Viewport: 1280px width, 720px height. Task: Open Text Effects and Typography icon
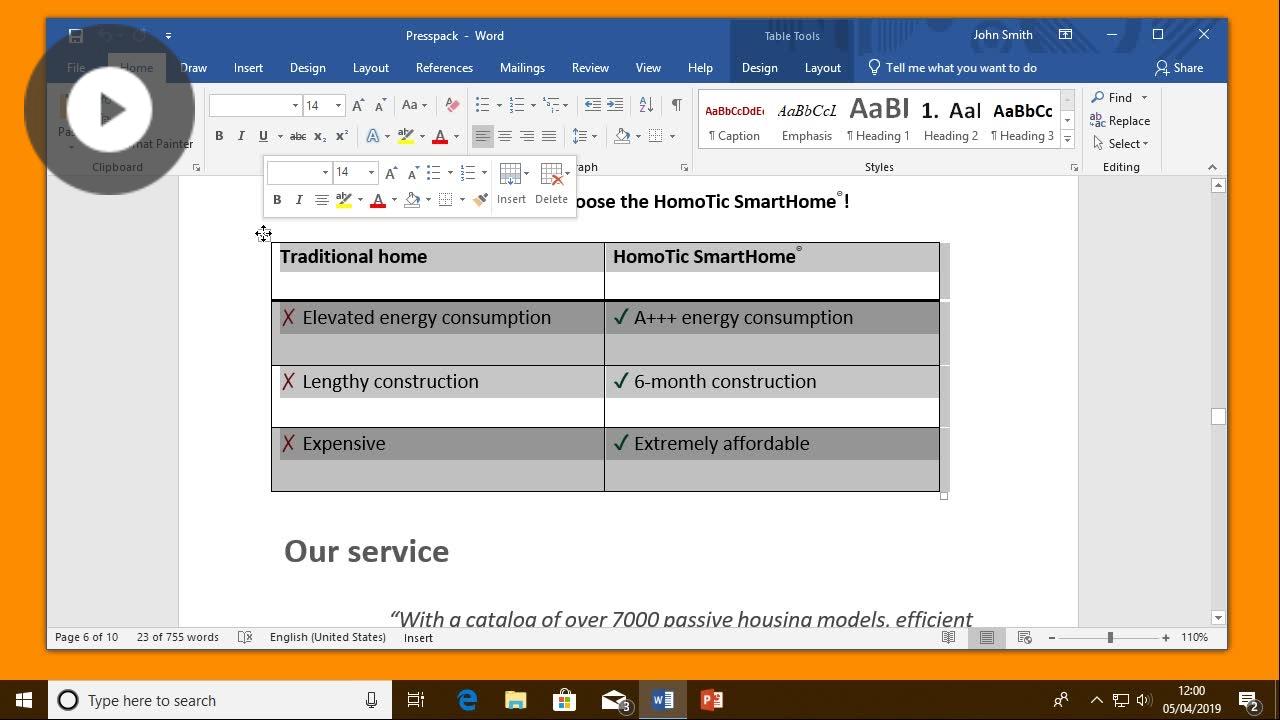coord(371,136)
